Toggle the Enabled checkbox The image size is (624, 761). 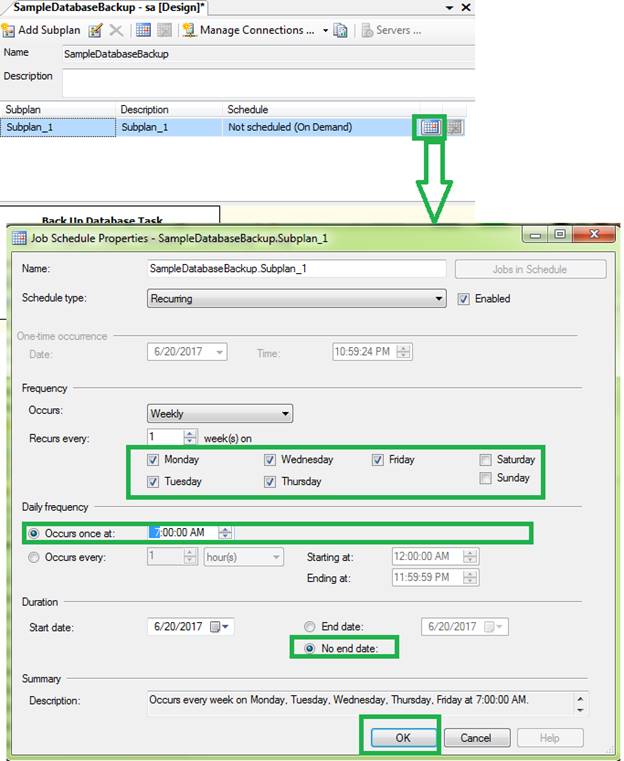click(463, 299)
